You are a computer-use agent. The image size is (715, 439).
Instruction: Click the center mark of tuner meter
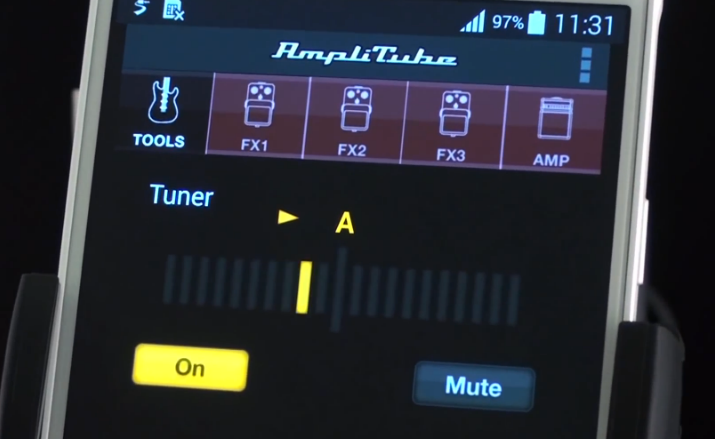[x=343, y=283]
